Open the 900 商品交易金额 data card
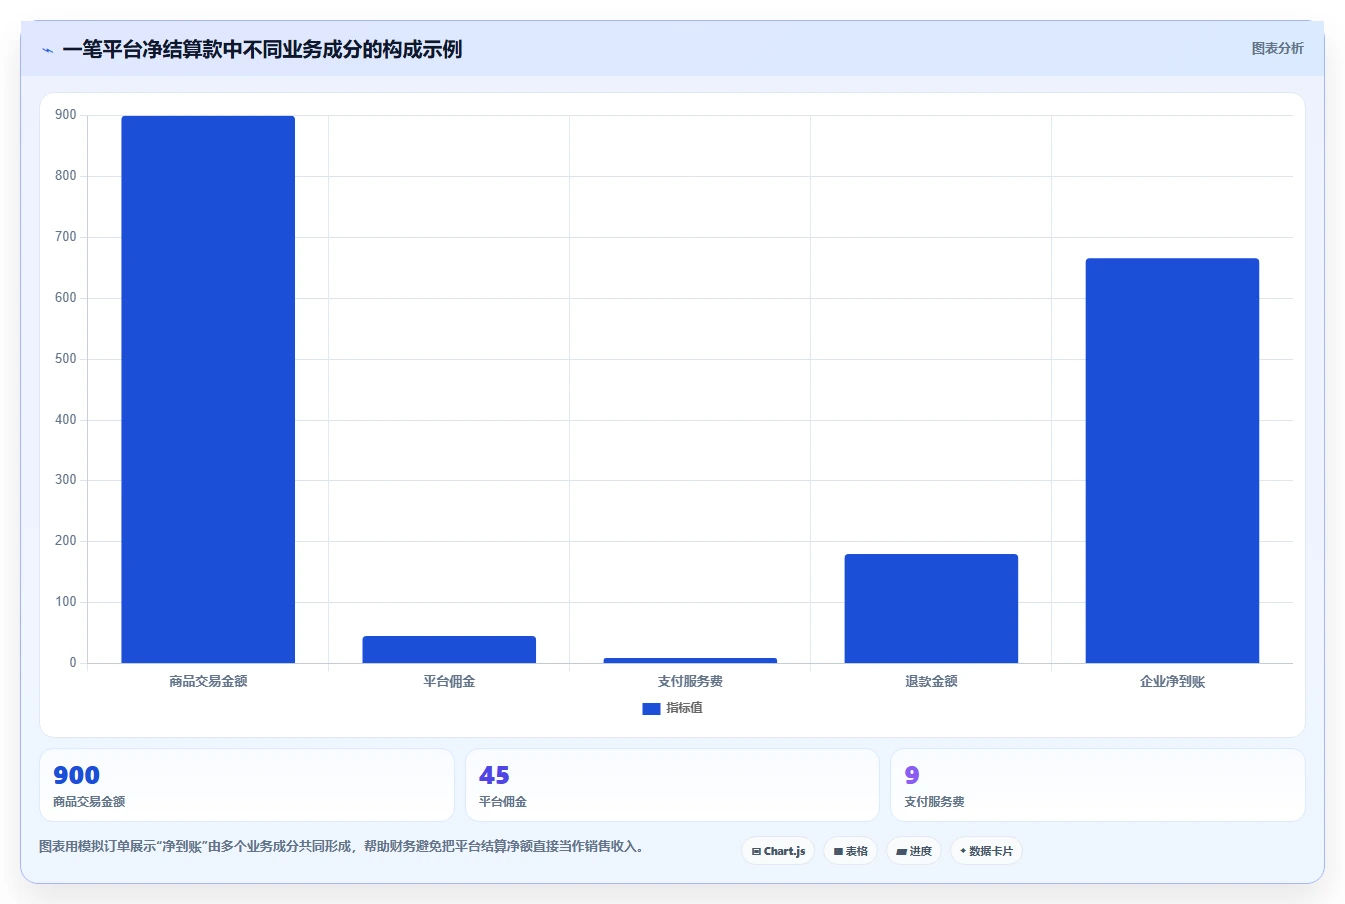 coord(246,785)
